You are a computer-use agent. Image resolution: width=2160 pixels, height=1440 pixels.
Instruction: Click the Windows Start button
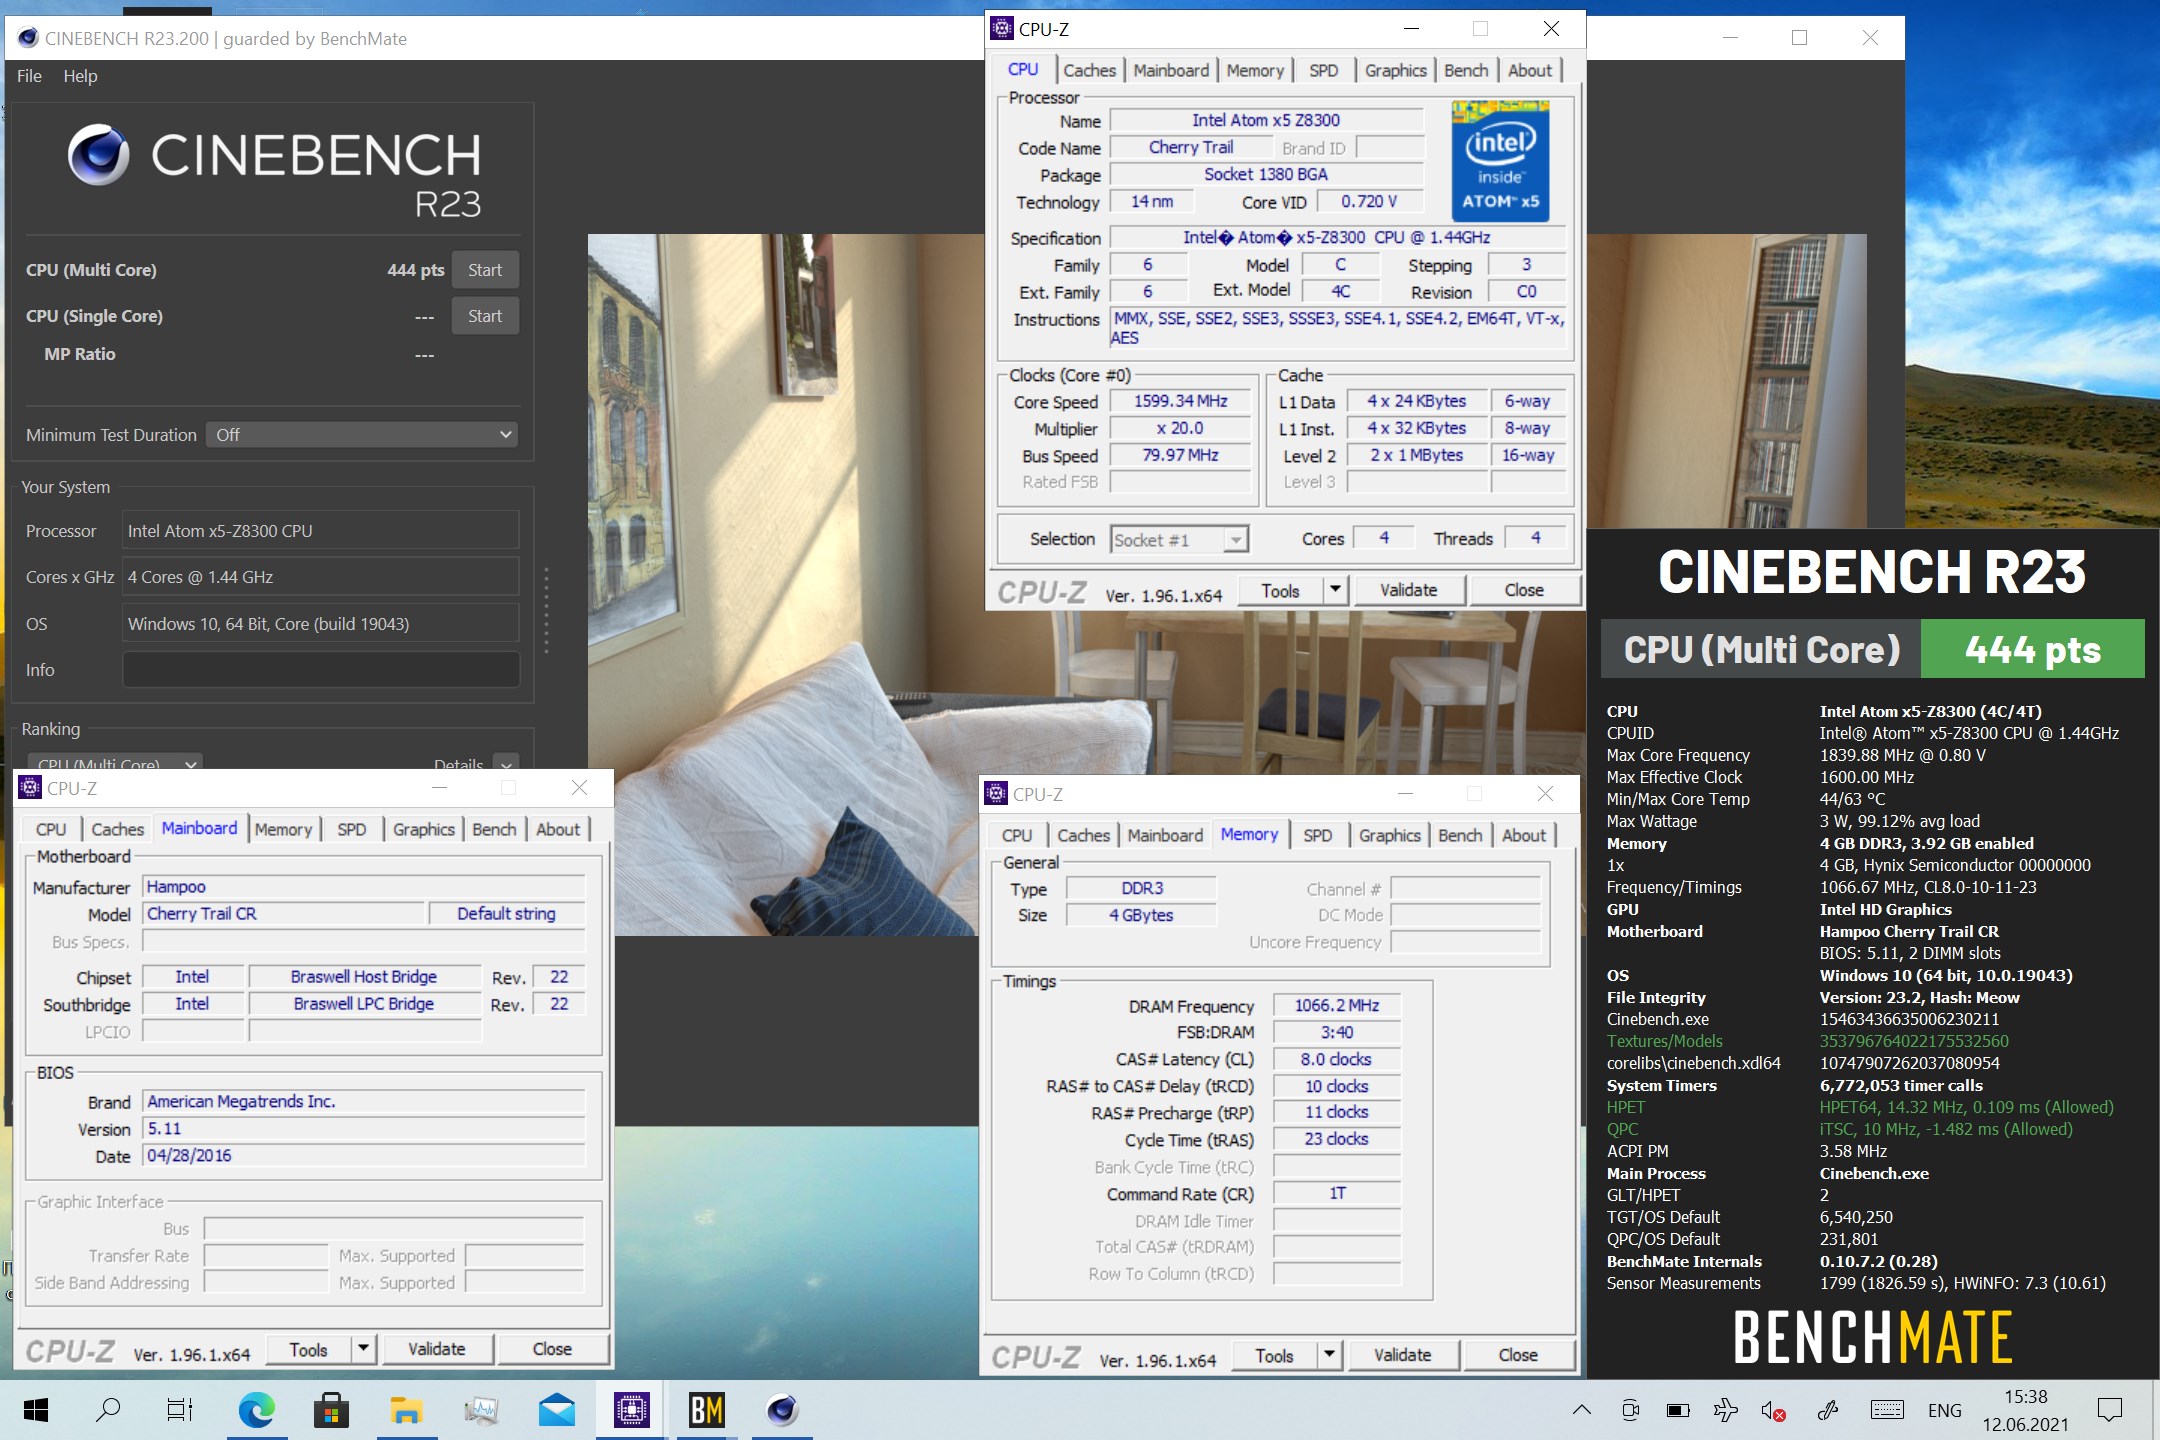point(36,1410)
